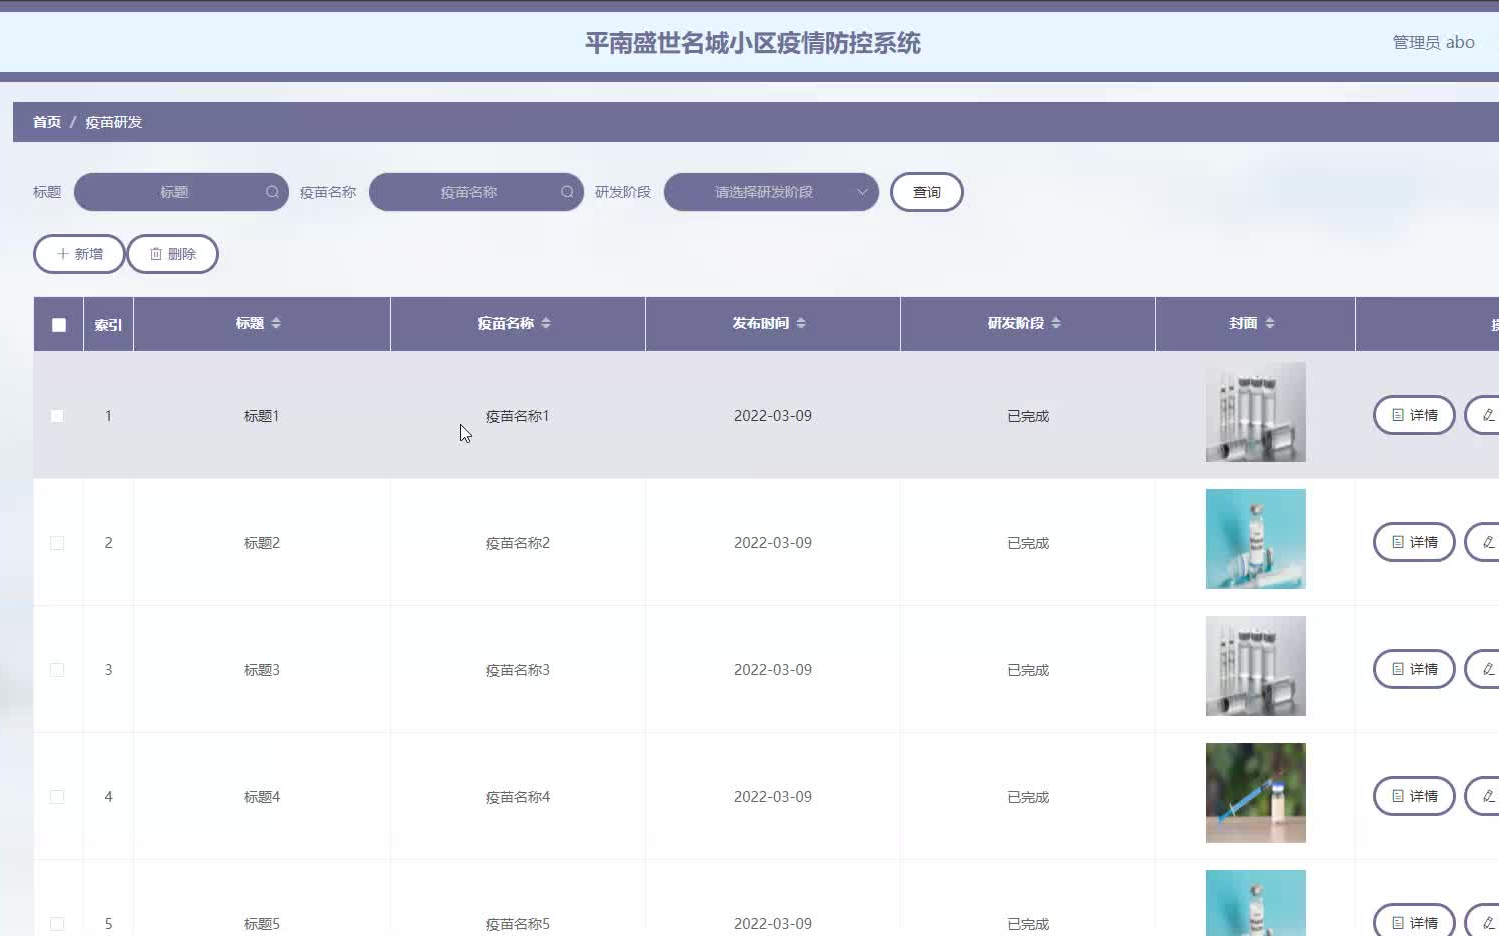The image size is (1499, 936).
Task: Click 2022-03-09 date in row 标题4
Action: coord(773,797)
